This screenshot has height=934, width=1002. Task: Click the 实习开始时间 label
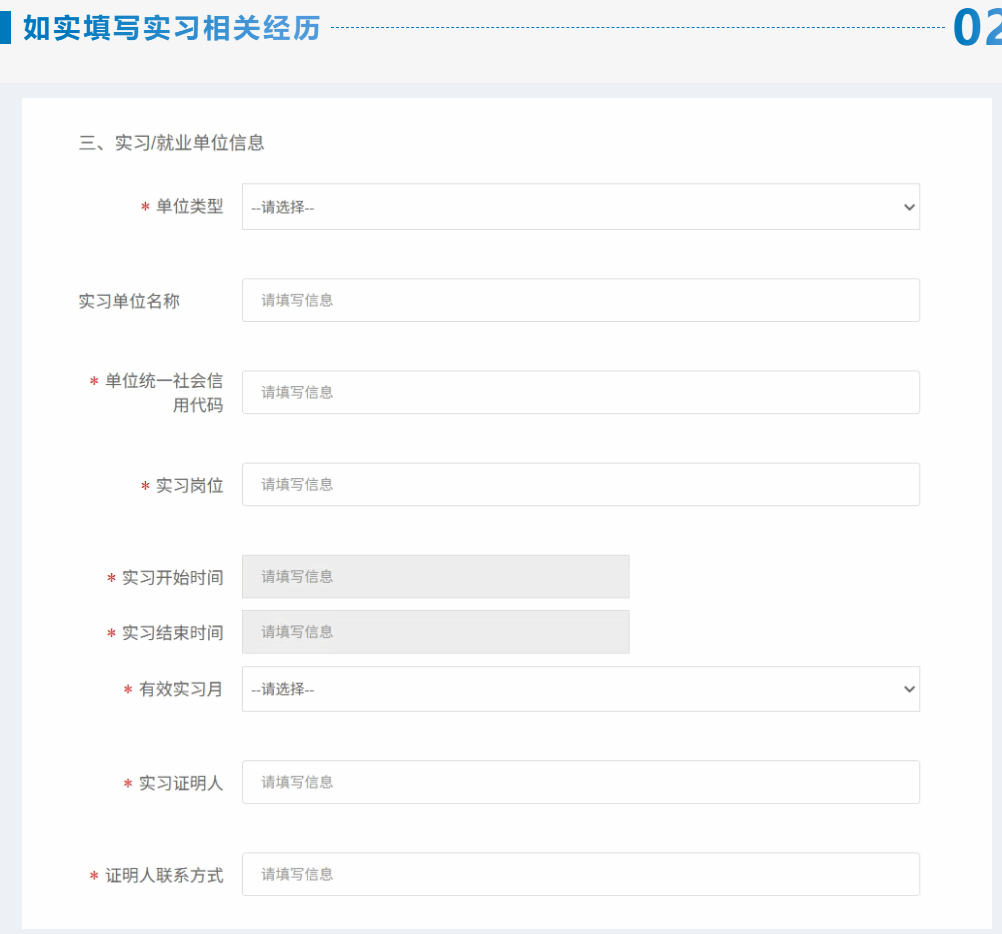tap(172, 578)
